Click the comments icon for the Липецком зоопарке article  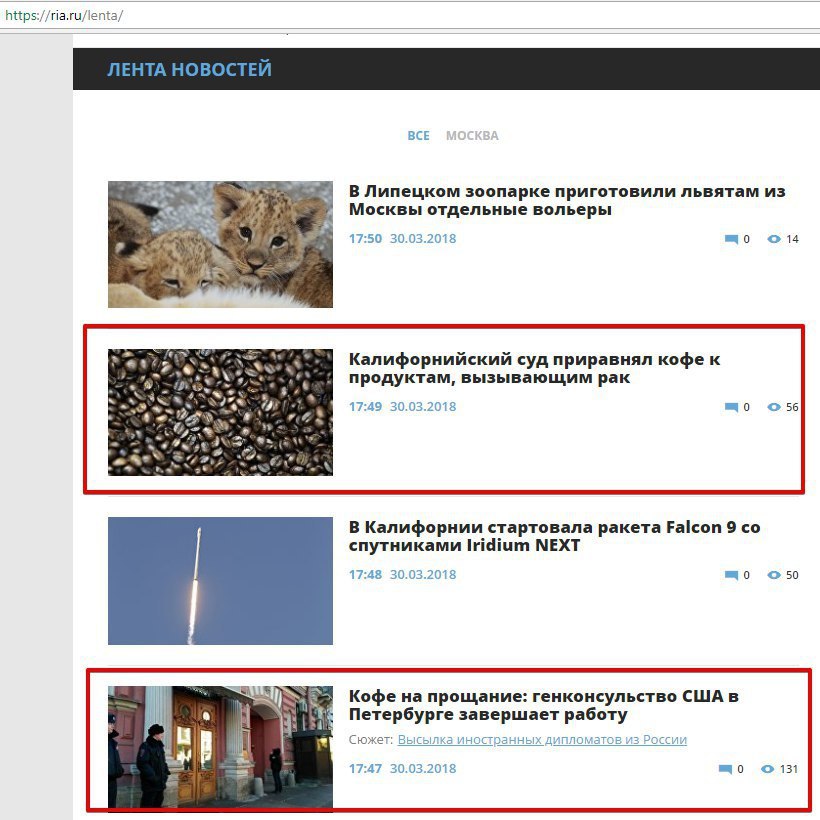731,240
